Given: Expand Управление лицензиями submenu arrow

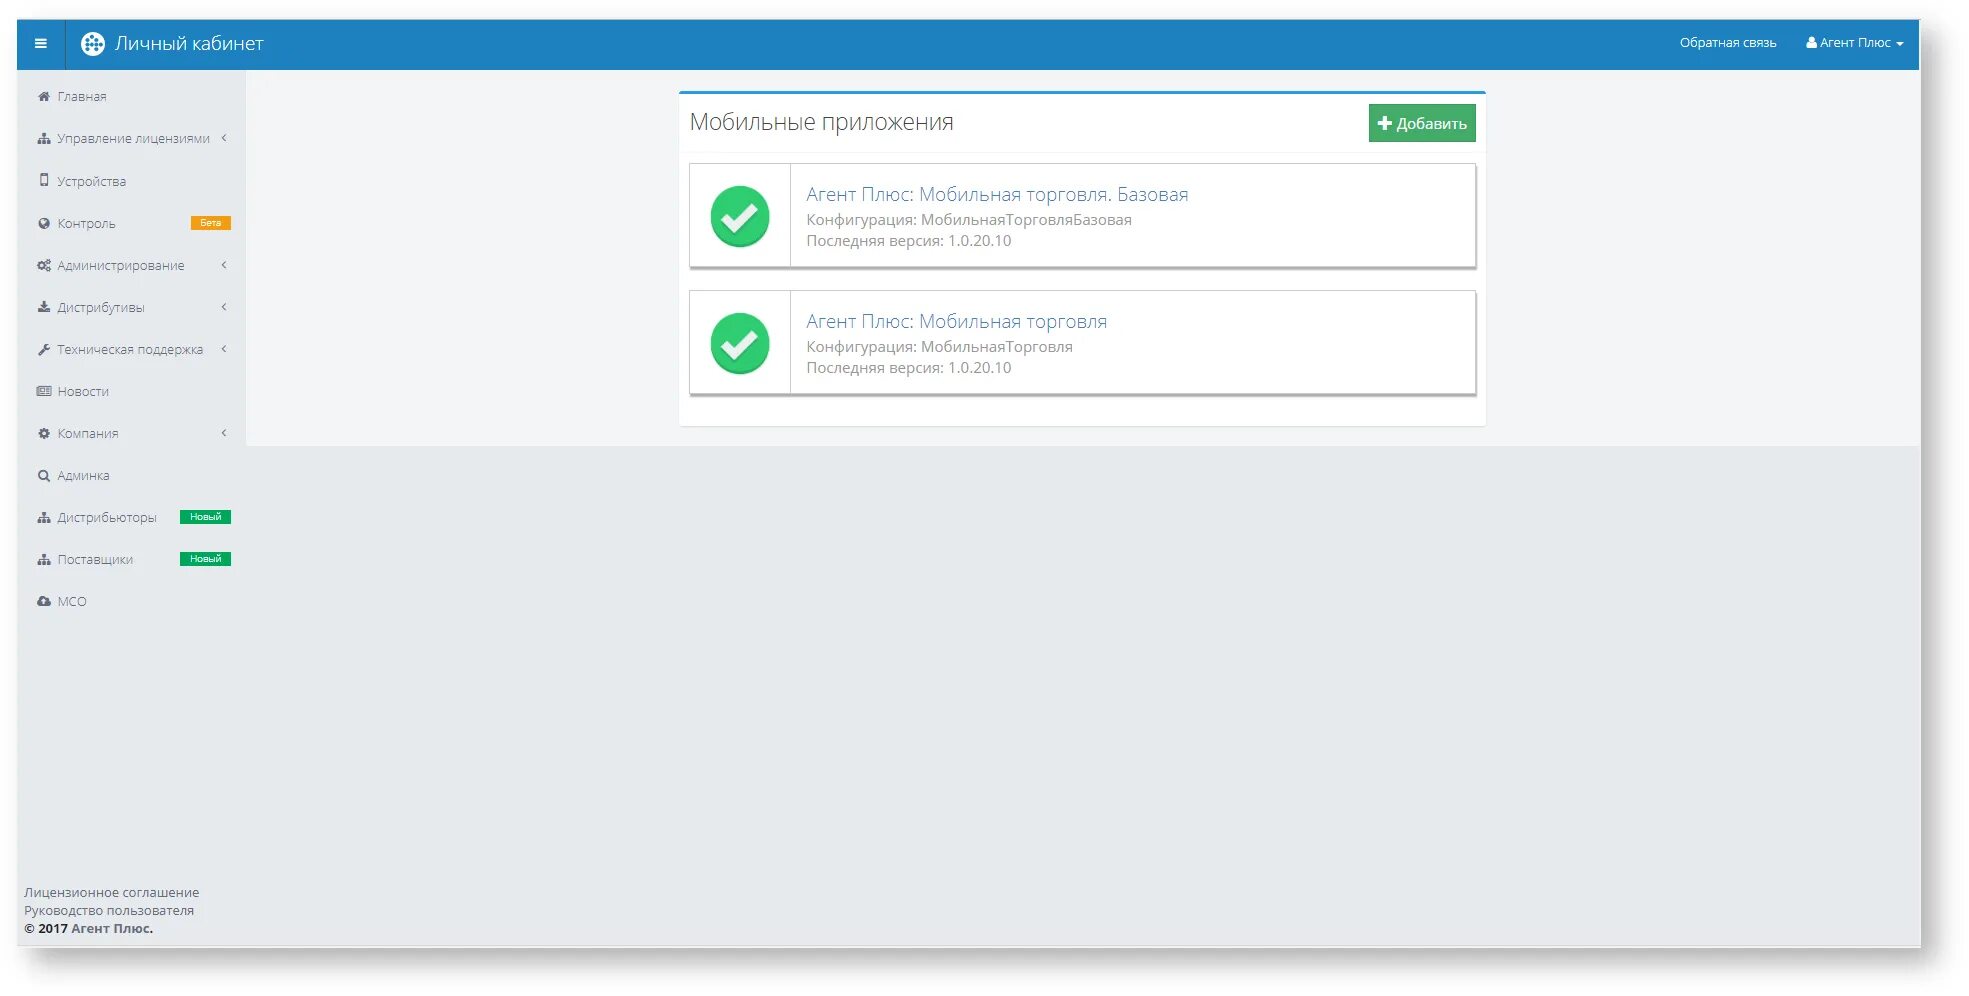Looking at the screenshot, I should (x=224, y=138).
